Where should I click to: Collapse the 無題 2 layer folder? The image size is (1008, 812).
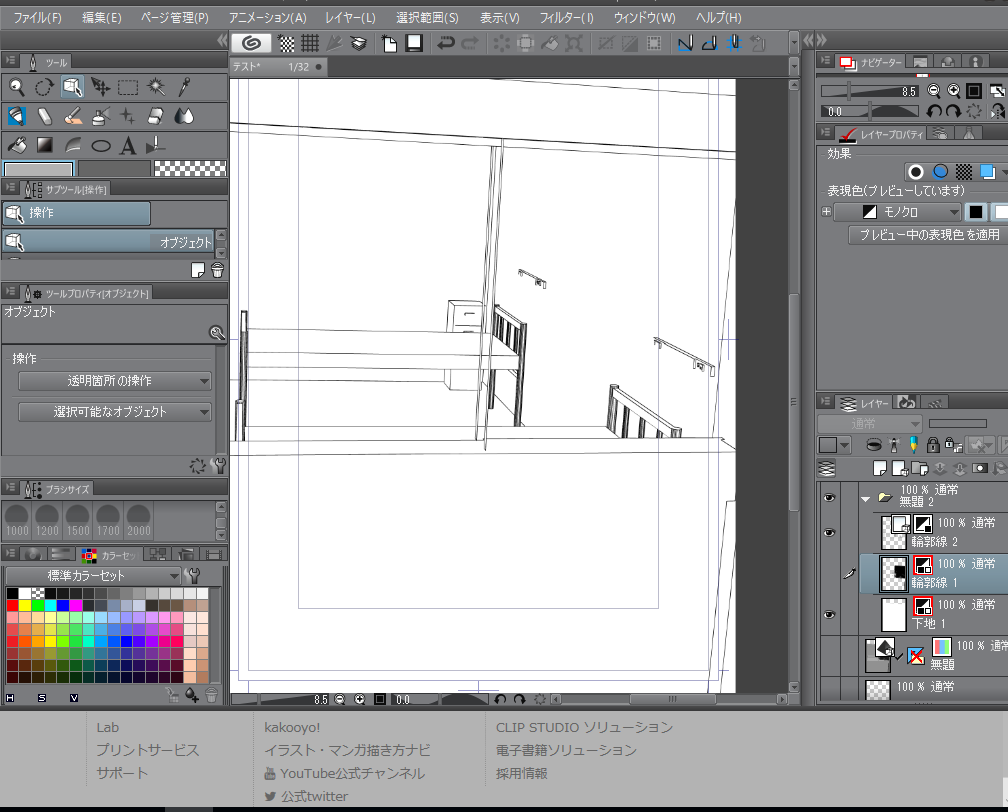click(865, 497)
